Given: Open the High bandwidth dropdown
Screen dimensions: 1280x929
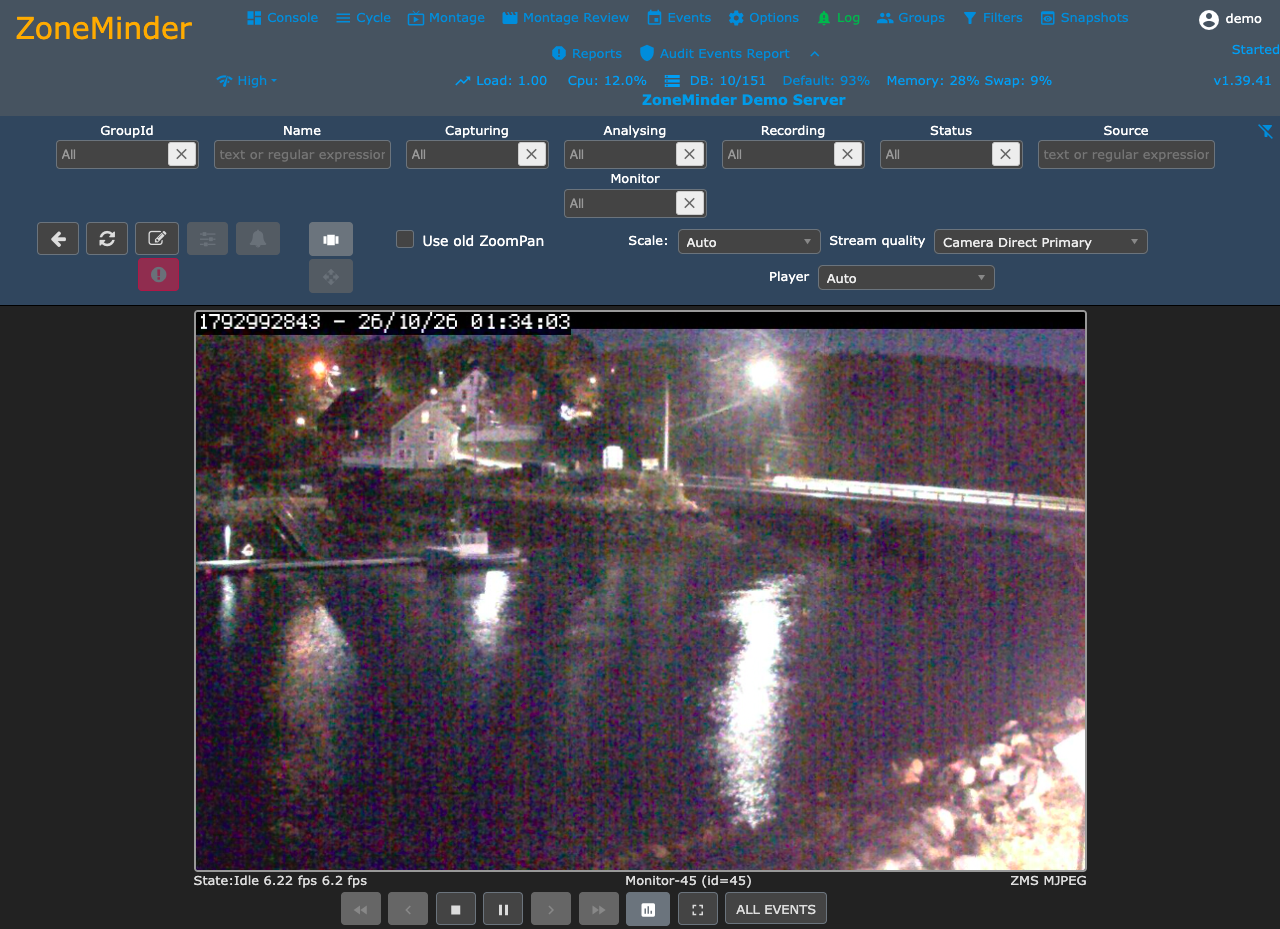Looking at the screenshot, I should 246,81.
